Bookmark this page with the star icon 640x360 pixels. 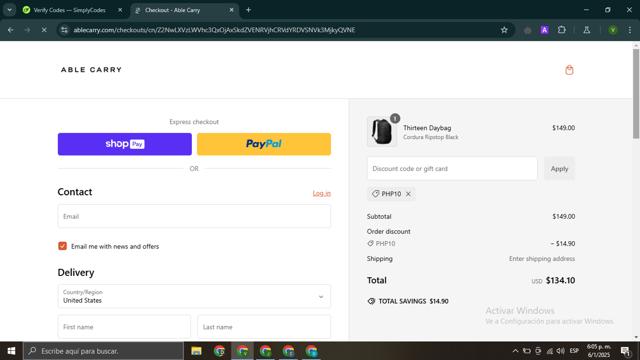coord(504,30)
